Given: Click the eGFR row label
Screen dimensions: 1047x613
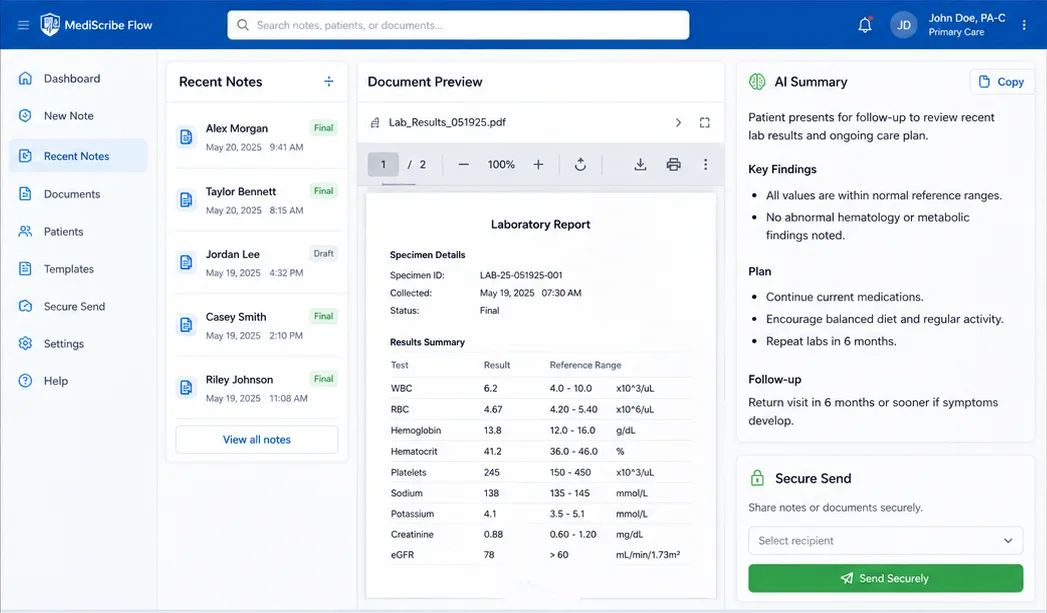Looking at the screenshot, I should tap(403, 554).
